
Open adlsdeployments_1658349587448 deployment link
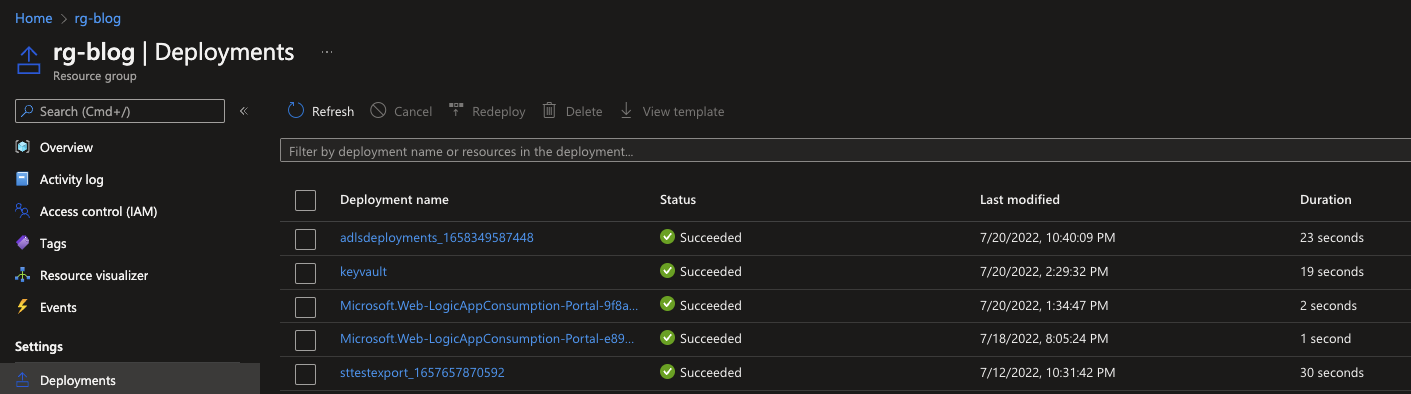pyautogui.click(x=437, y=237)
